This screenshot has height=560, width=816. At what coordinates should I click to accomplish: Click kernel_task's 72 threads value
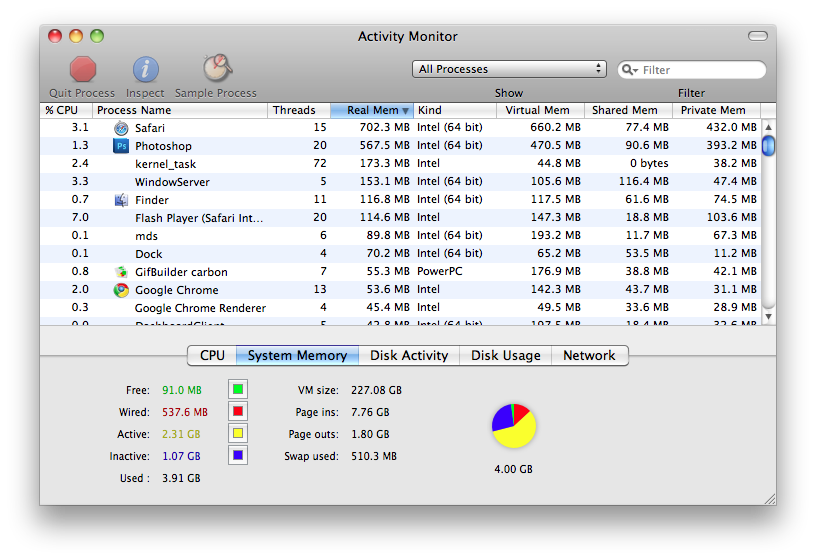click(320, 163)
